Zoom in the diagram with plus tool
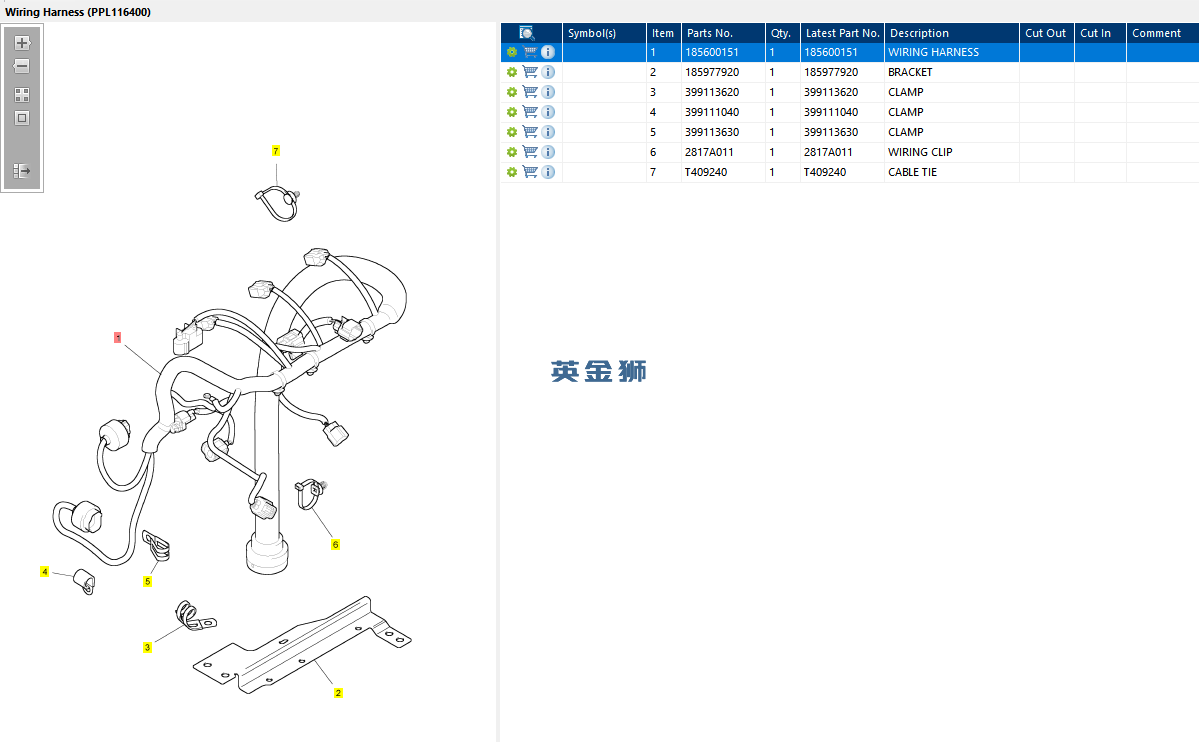Screen dimensions: 1199x742 (22, 43)
